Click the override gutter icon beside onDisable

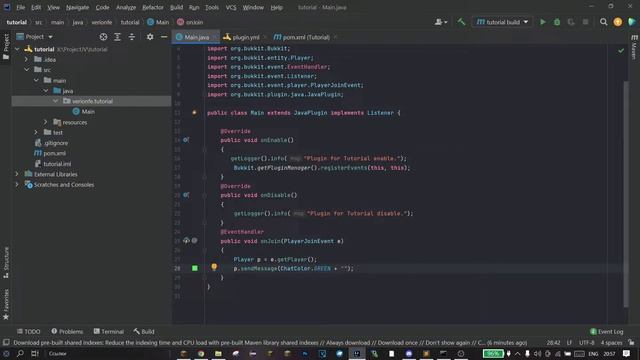pyautogui.click(x=186, y=195)
